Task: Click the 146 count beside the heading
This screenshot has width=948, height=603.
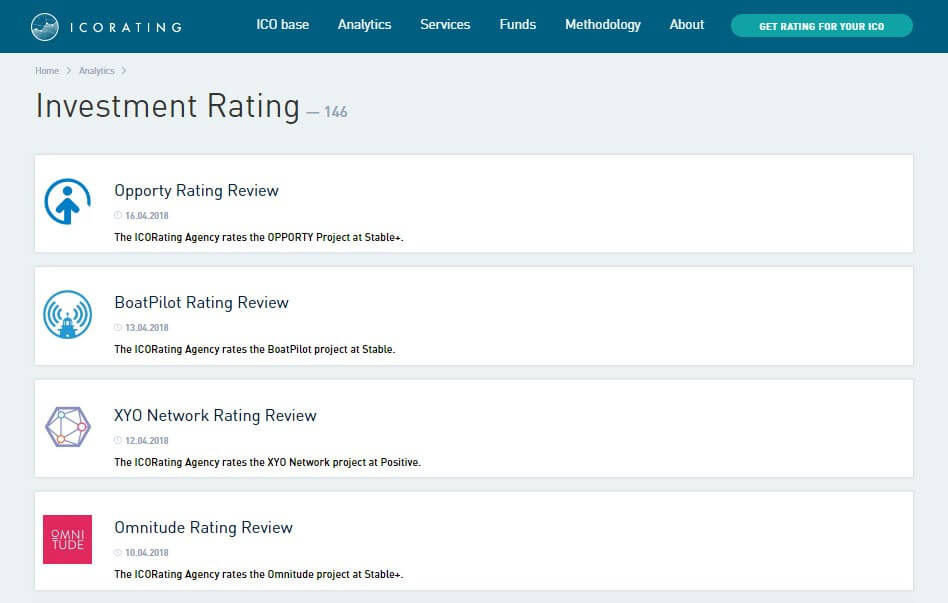Action: point(336,112)
